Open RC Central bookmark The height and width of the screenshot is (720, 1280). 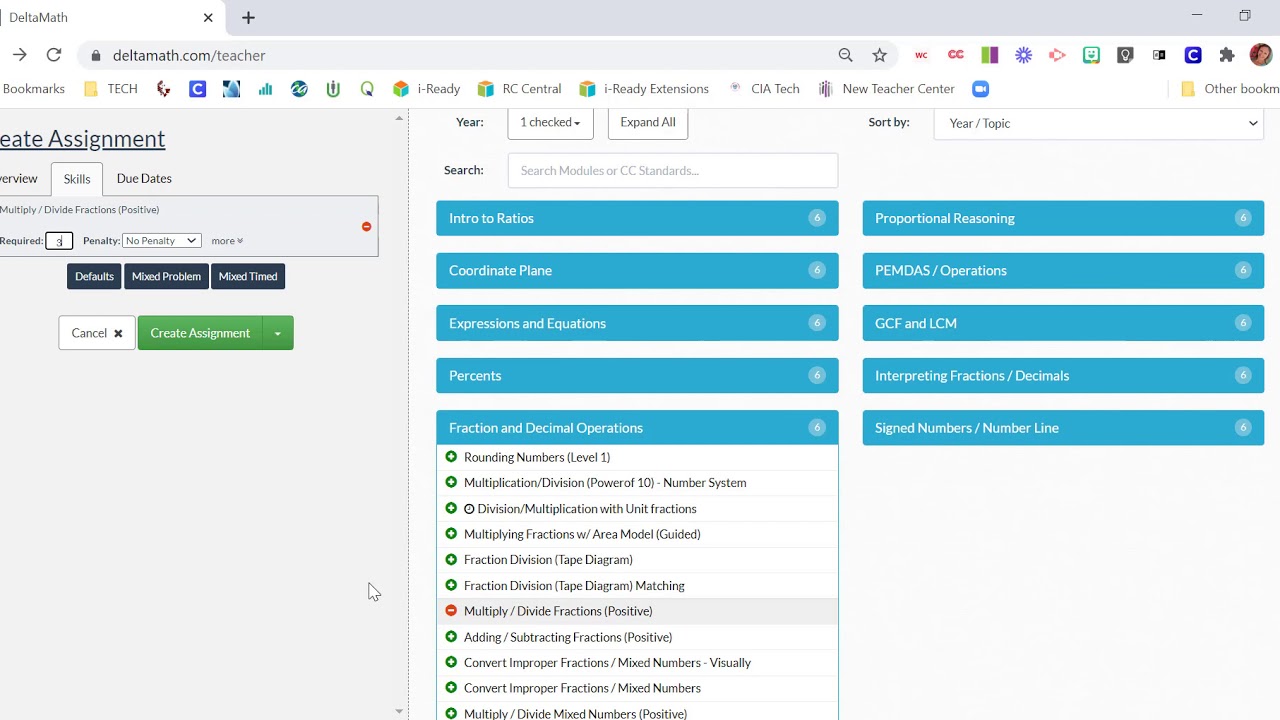coord(520,89)
